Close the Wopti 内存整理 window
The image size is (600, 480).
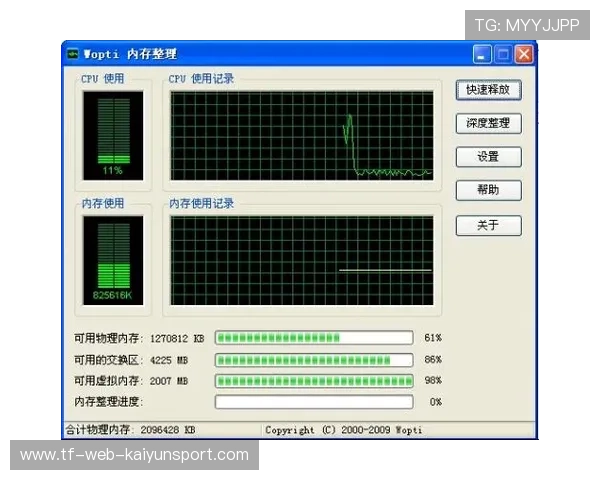pyautogui.click(x=523, y=55)
